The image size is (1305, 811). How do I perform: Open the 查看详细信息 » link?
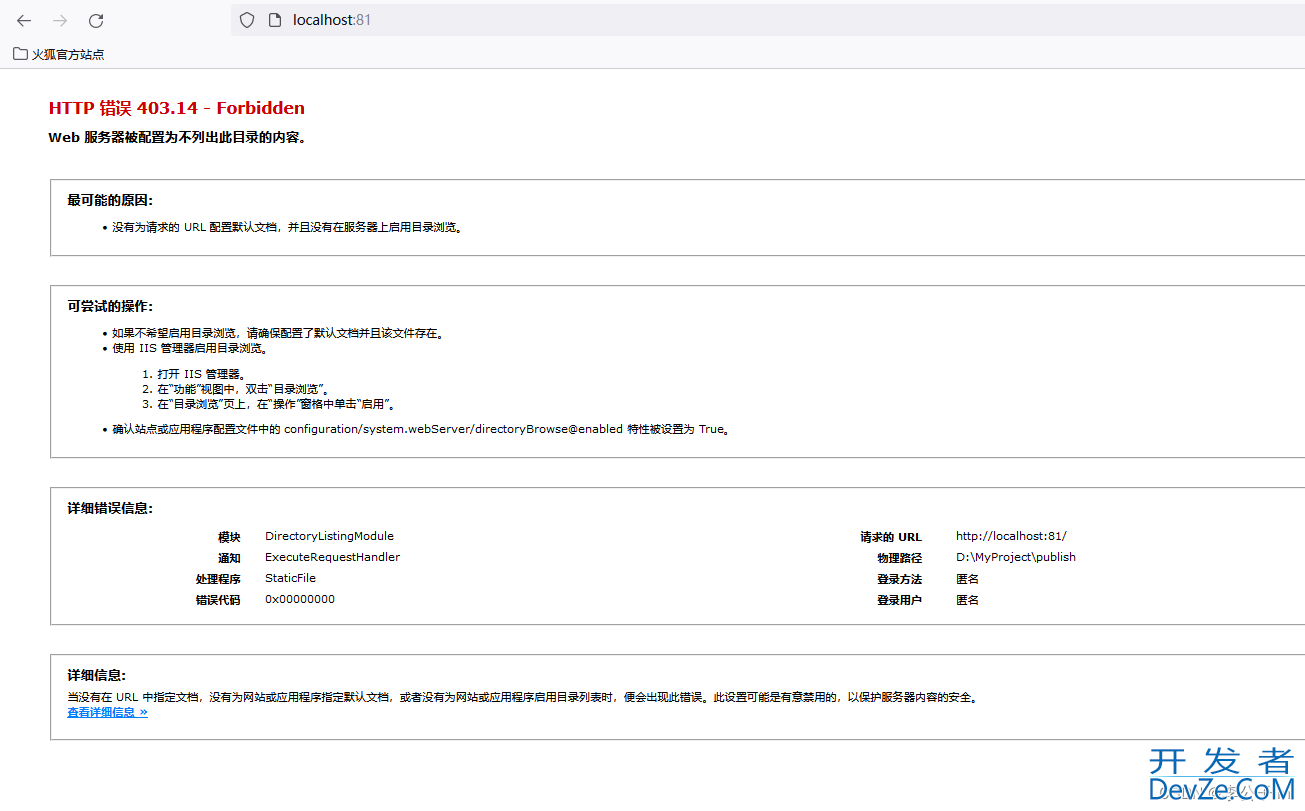click(x=107, y=713)
